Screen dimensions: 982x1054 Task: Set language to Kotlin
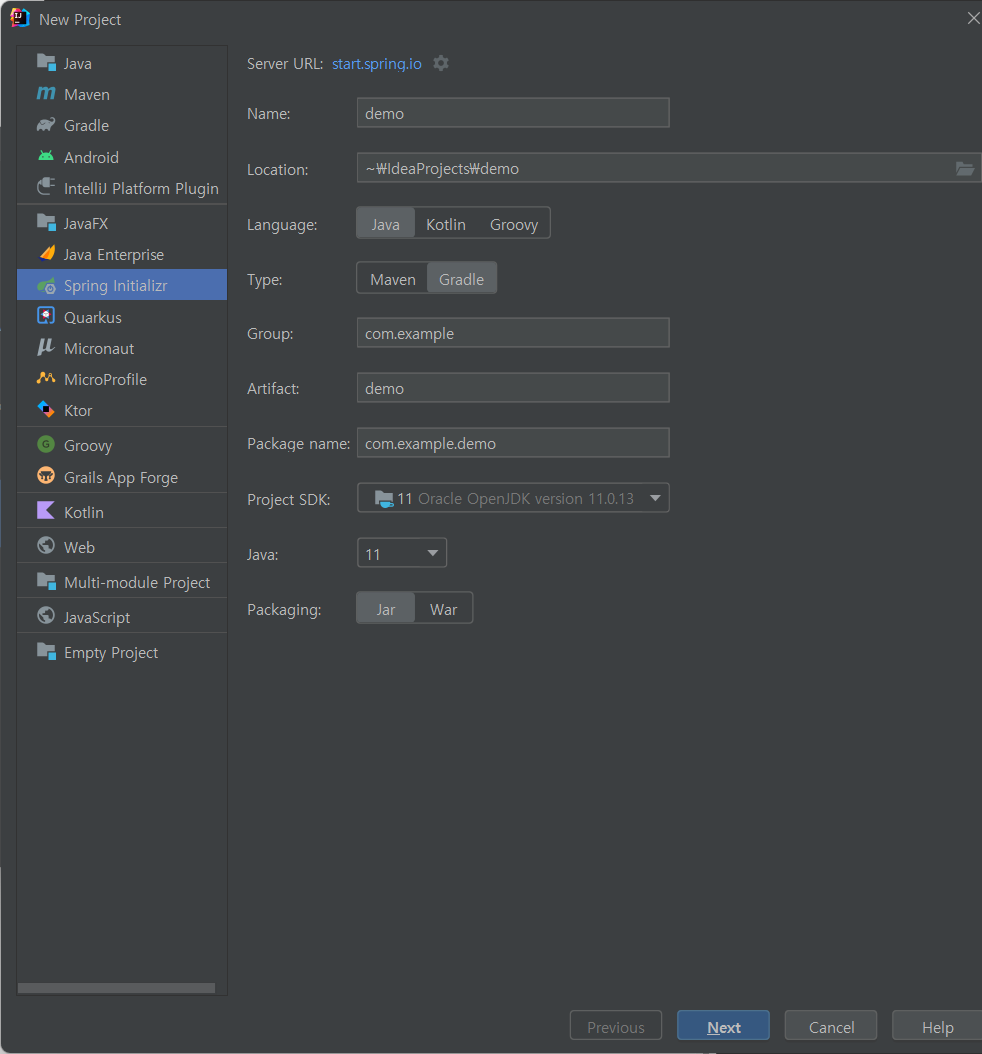tap(446, 224)
